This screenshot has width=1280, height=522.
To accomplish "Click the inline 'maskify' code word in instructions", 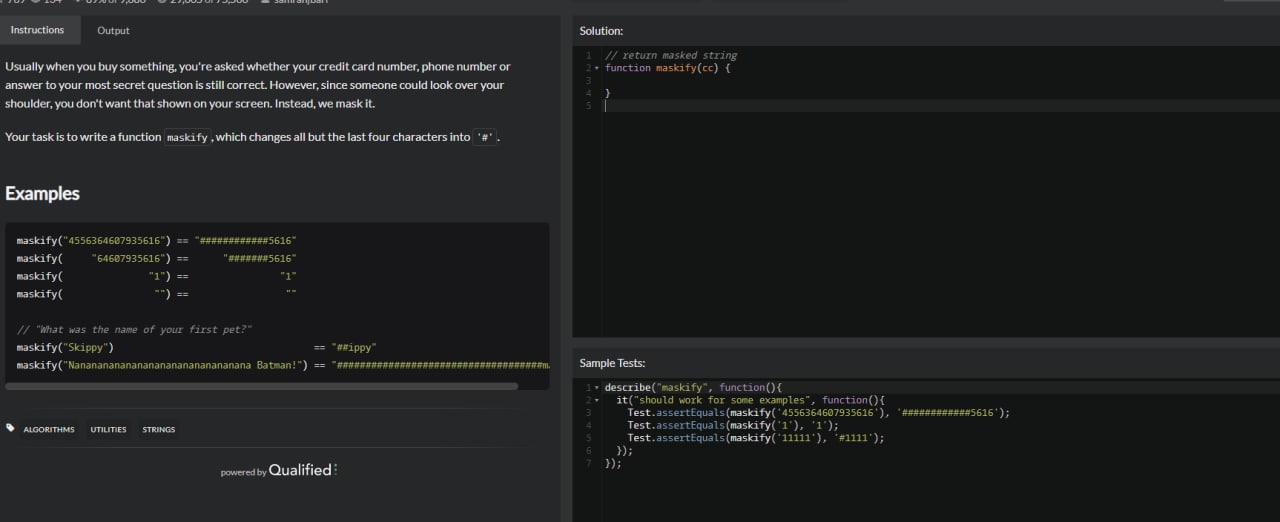I will point(187,137).
